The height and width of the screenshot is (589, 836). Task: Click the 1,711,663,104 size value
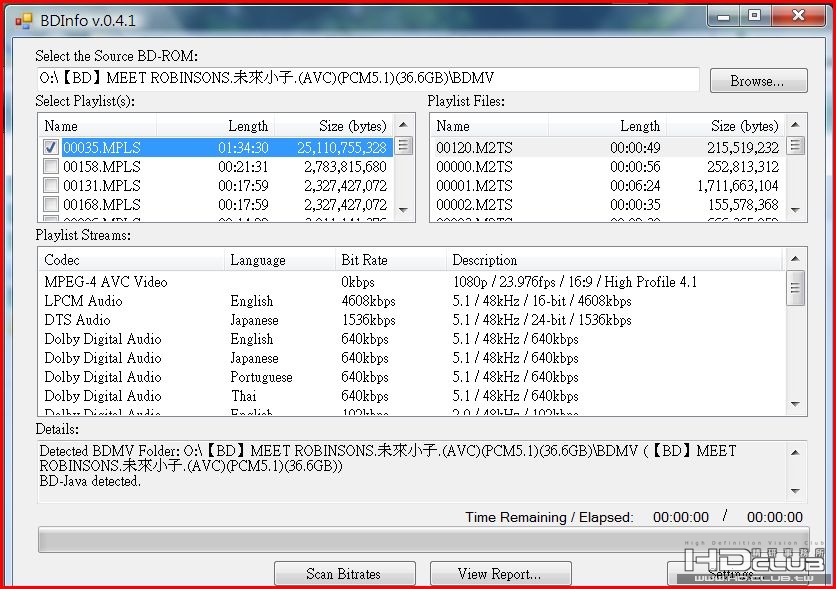coord(738,185)
